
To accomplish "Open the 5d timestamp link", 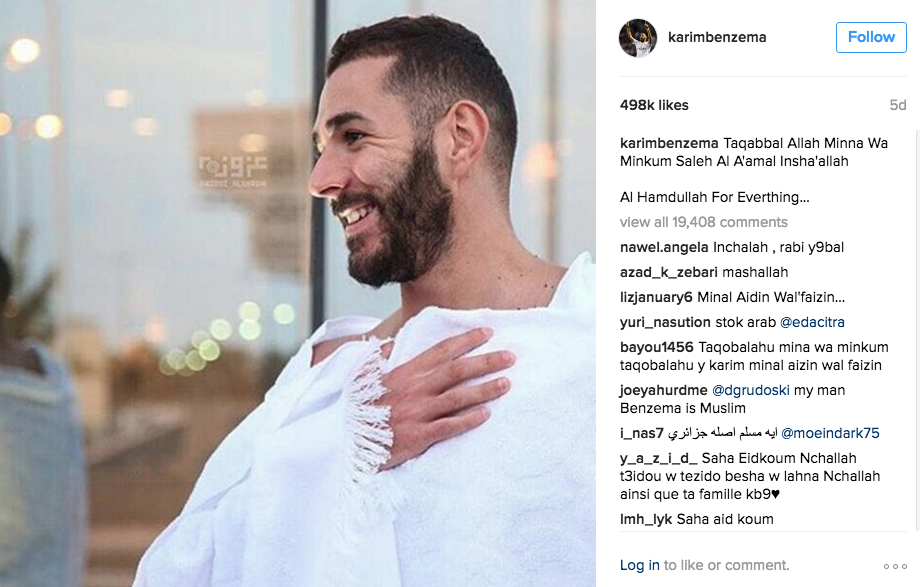I will click(x=898, y=105).
